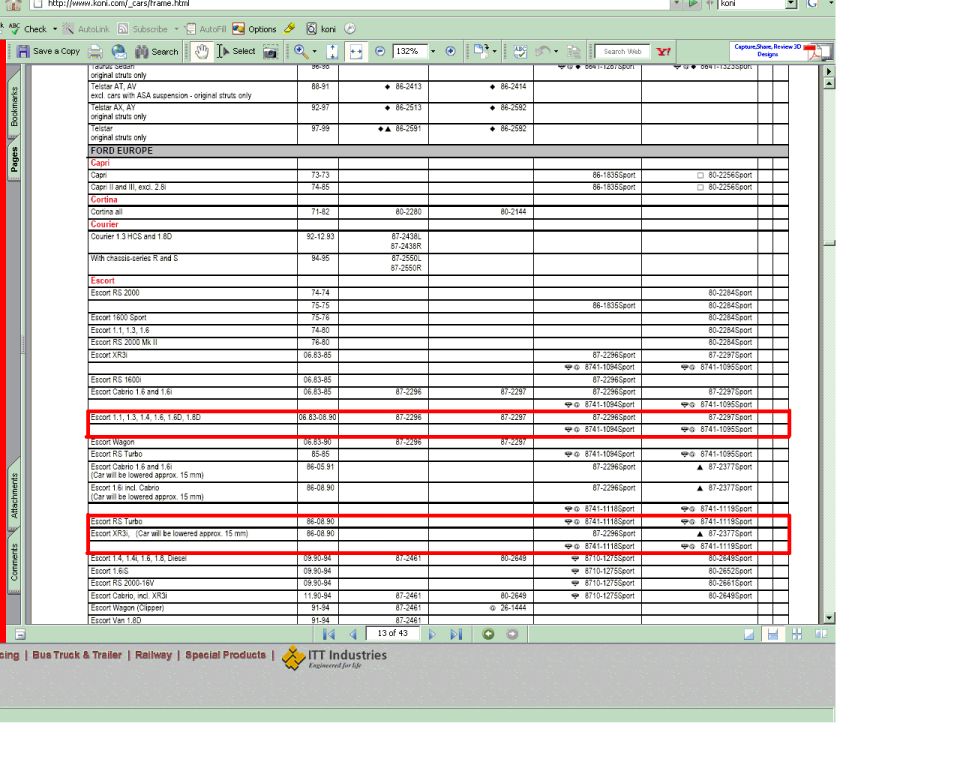Screen dimensions: 960x768
Task: Click the browser address bar URL
Action: (118, 4)
